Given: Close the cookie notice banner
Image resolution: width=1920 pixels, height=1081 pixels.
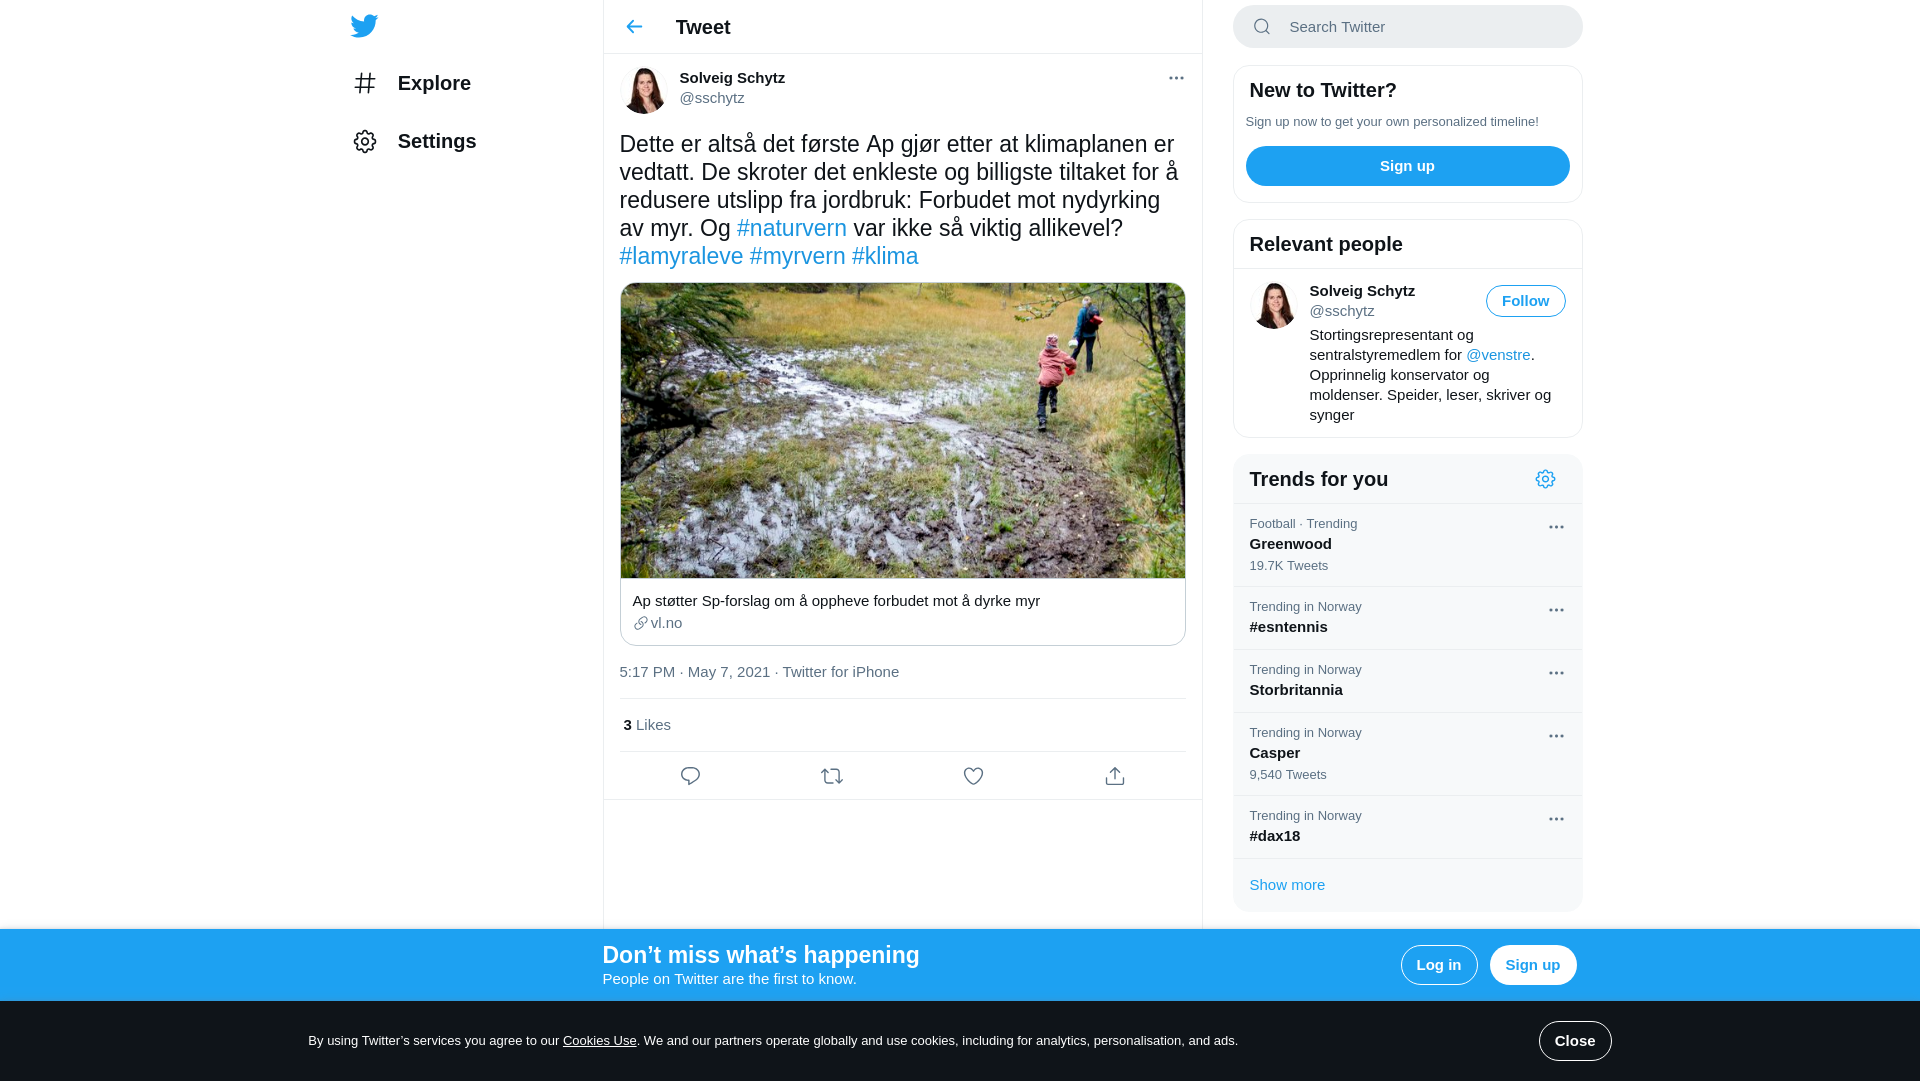Looking at the screenshot, I should [1574, 1041].
